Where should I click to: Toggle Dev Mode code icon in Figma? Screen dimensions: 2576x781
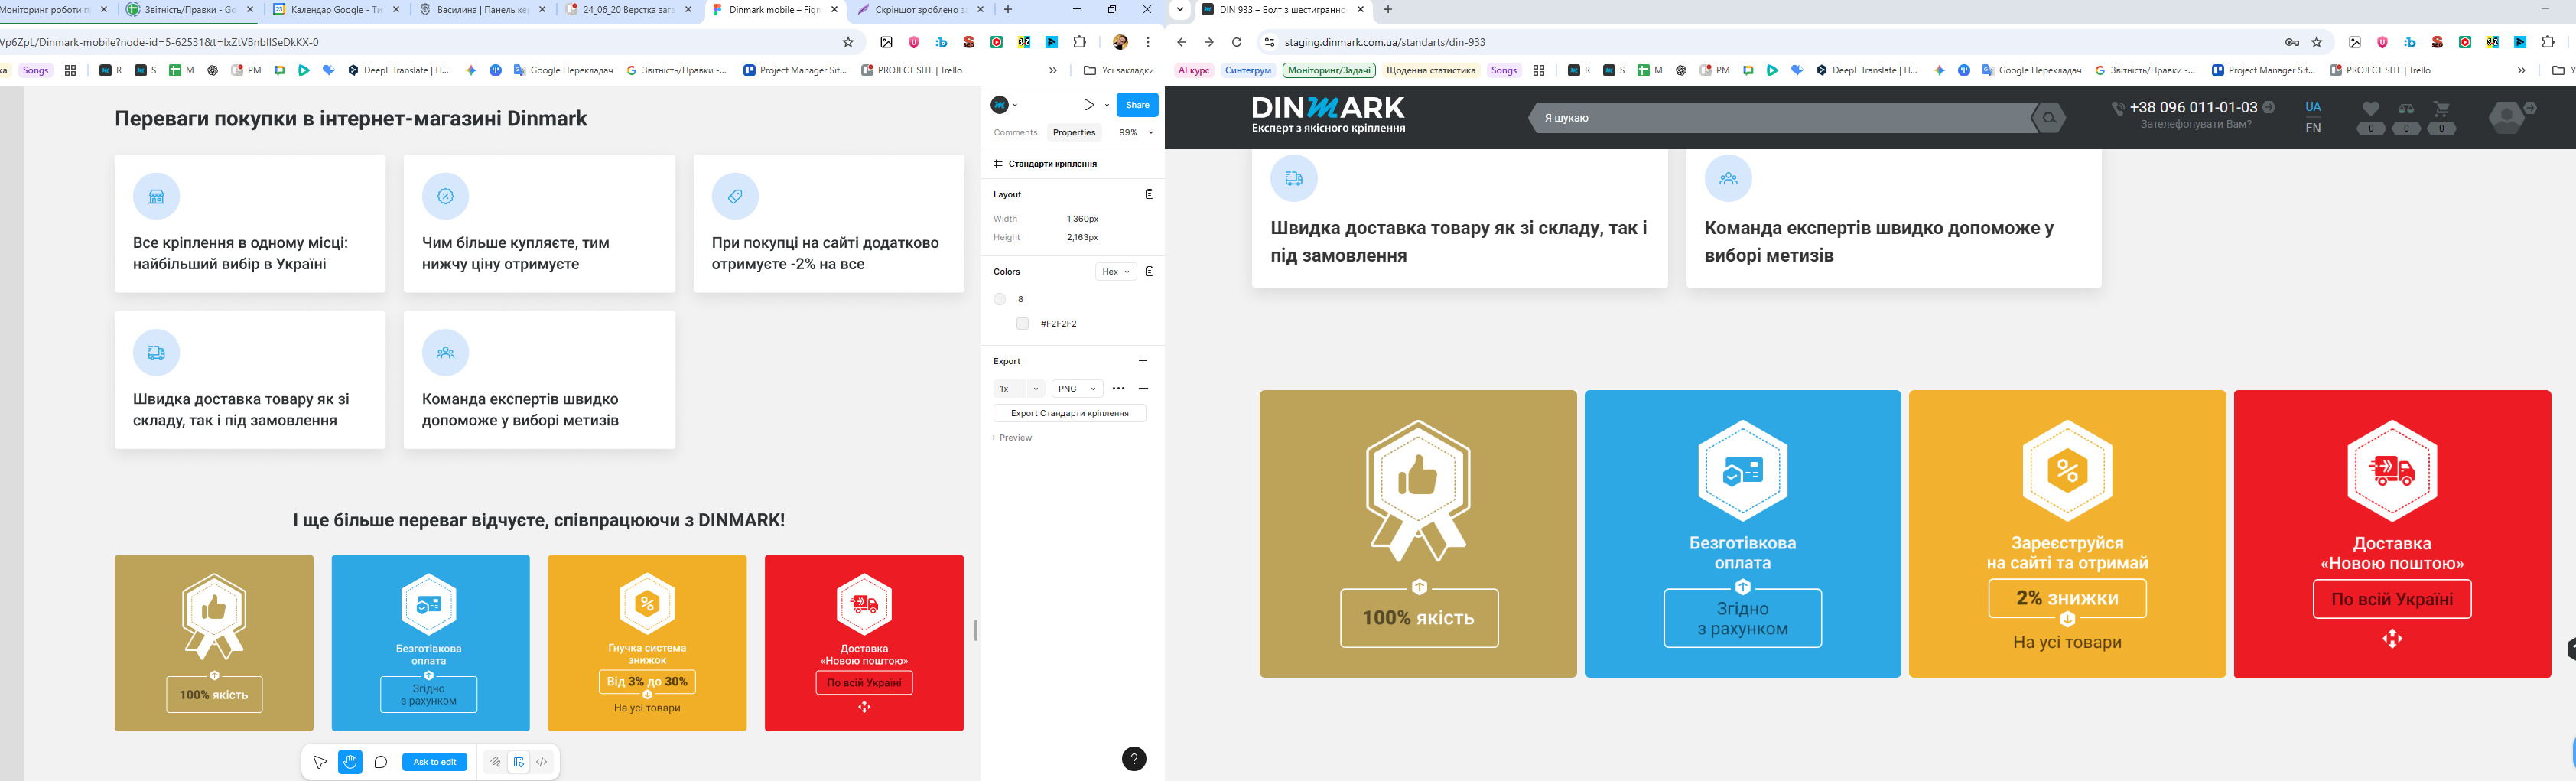pos(541,762)
